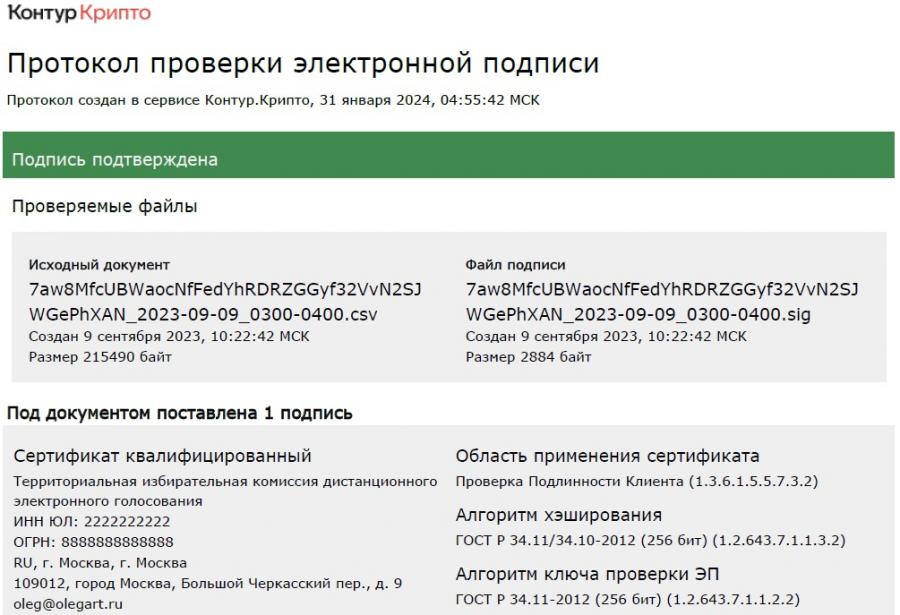Click Под документом поставлена 1 подпись heading

(179, 413)
